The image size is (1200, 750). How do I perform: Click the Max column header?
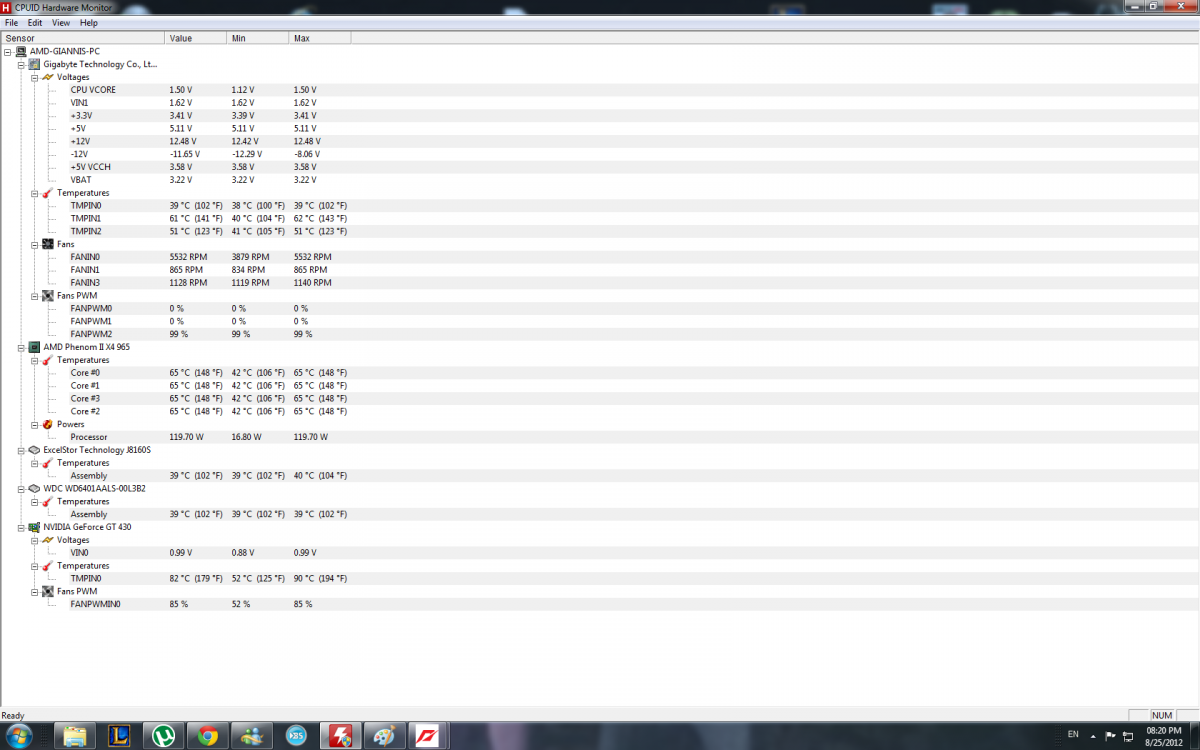[320, 38]
